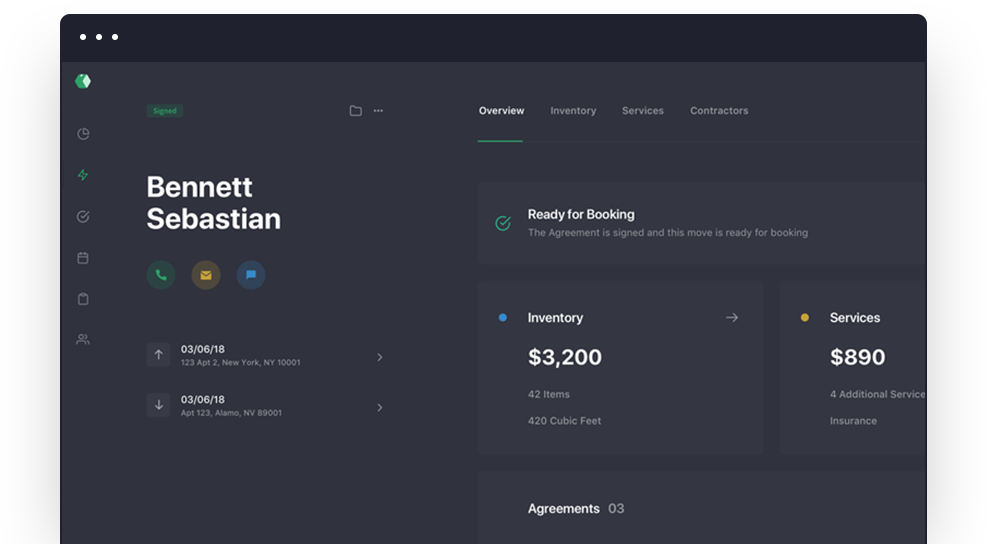Switch to the Overview tab
The height and width of the screenshot is (544, 987).
501,111
